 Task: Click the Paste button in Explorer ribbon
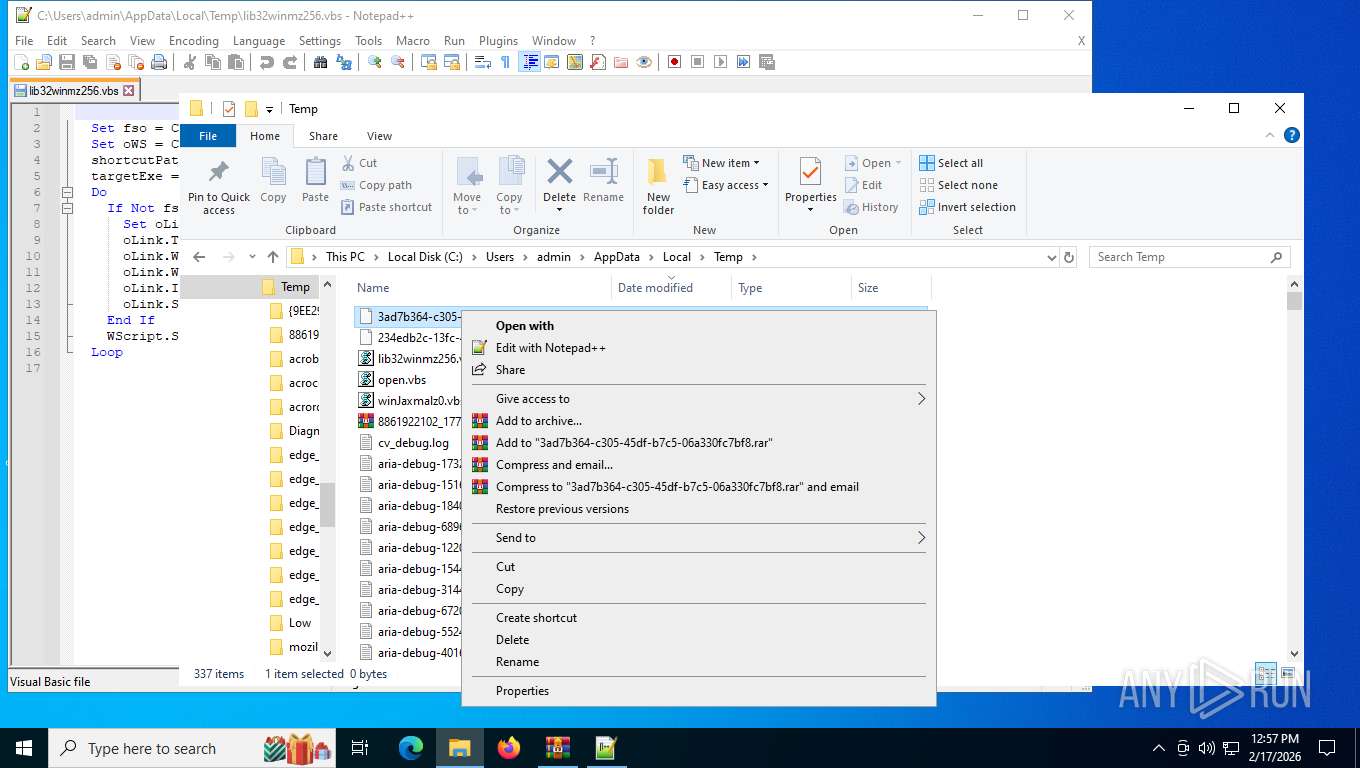coord(315,181)
